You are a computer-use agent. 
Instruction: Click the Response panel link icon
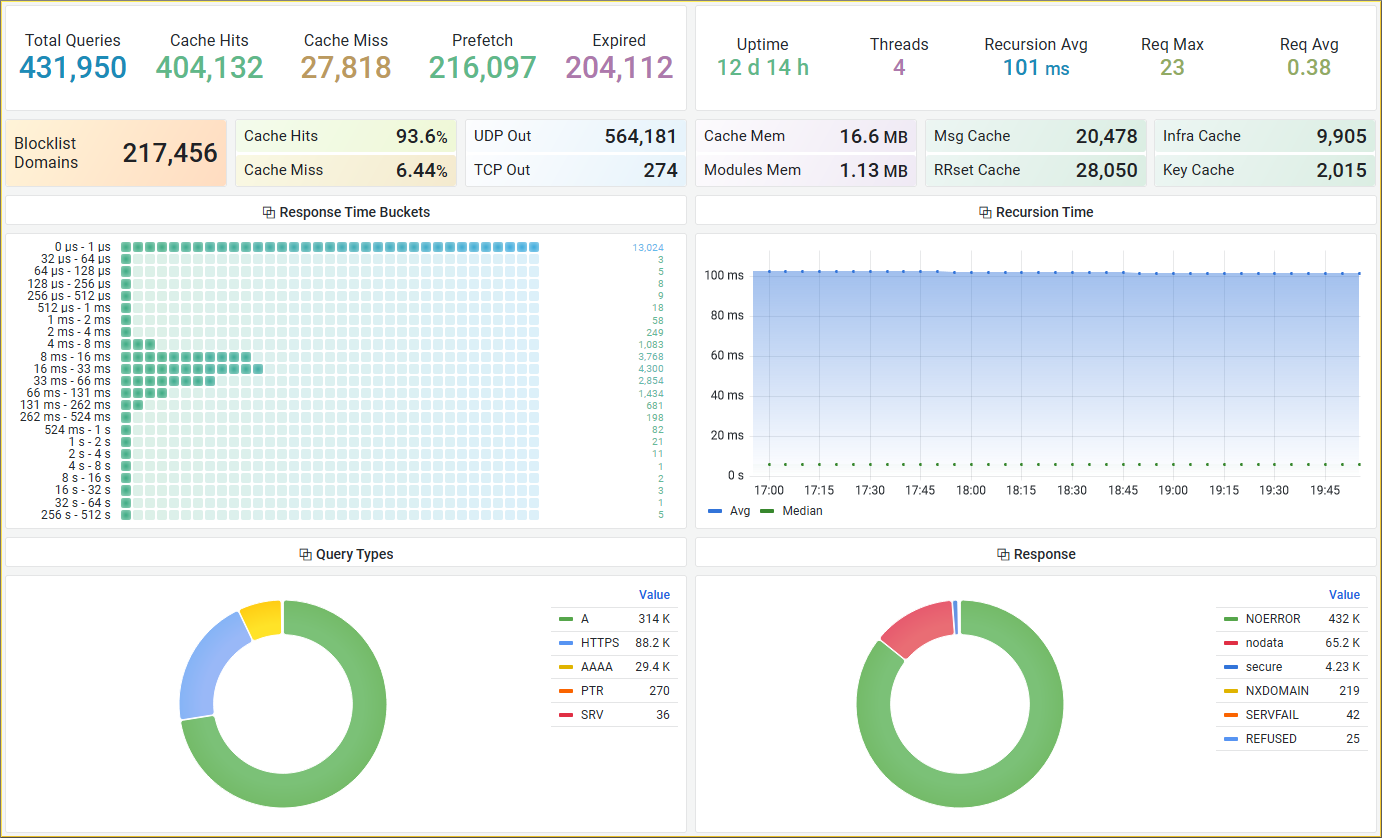[1003, 554]
